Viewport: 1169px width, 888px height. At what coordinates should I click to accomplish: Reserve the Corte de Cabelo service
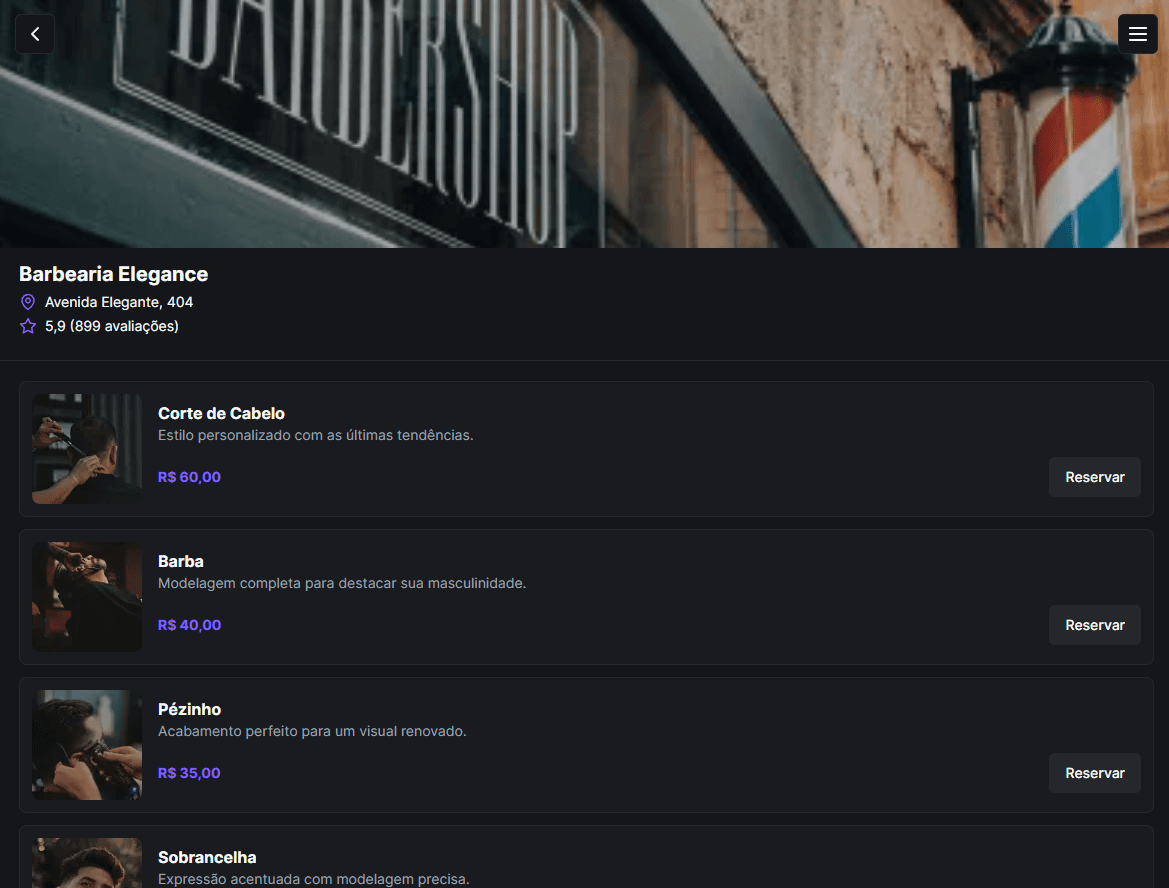[1094, 477]
